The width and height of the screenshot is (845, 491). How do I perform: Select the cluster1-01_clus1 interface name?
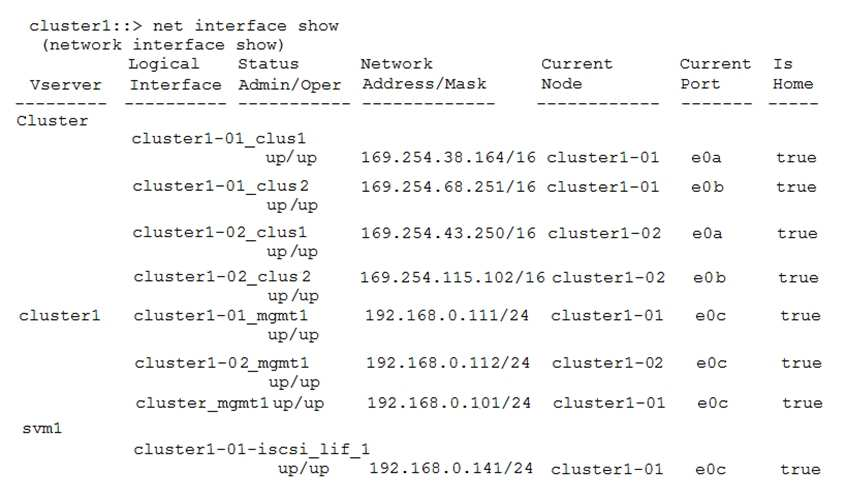[x=219, y=138]
